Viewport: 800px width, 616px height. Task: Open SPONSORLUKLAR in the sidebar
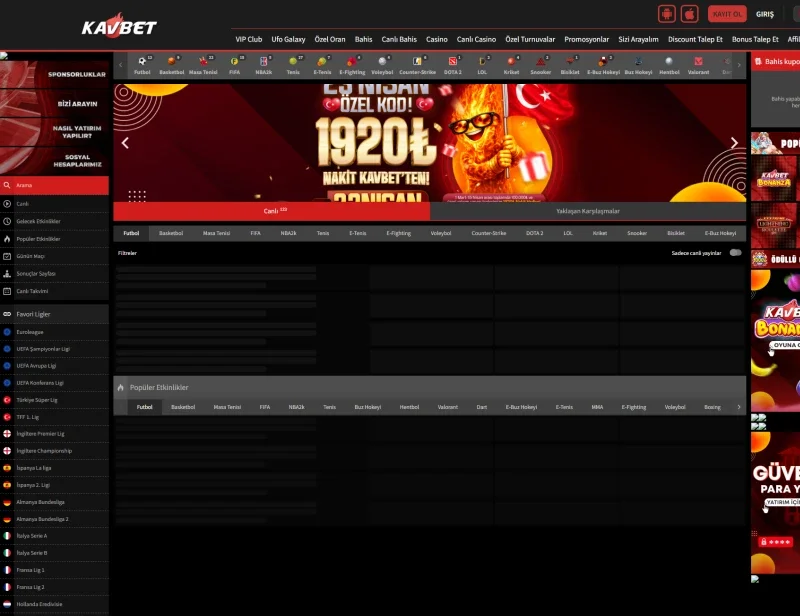(55, 75)
